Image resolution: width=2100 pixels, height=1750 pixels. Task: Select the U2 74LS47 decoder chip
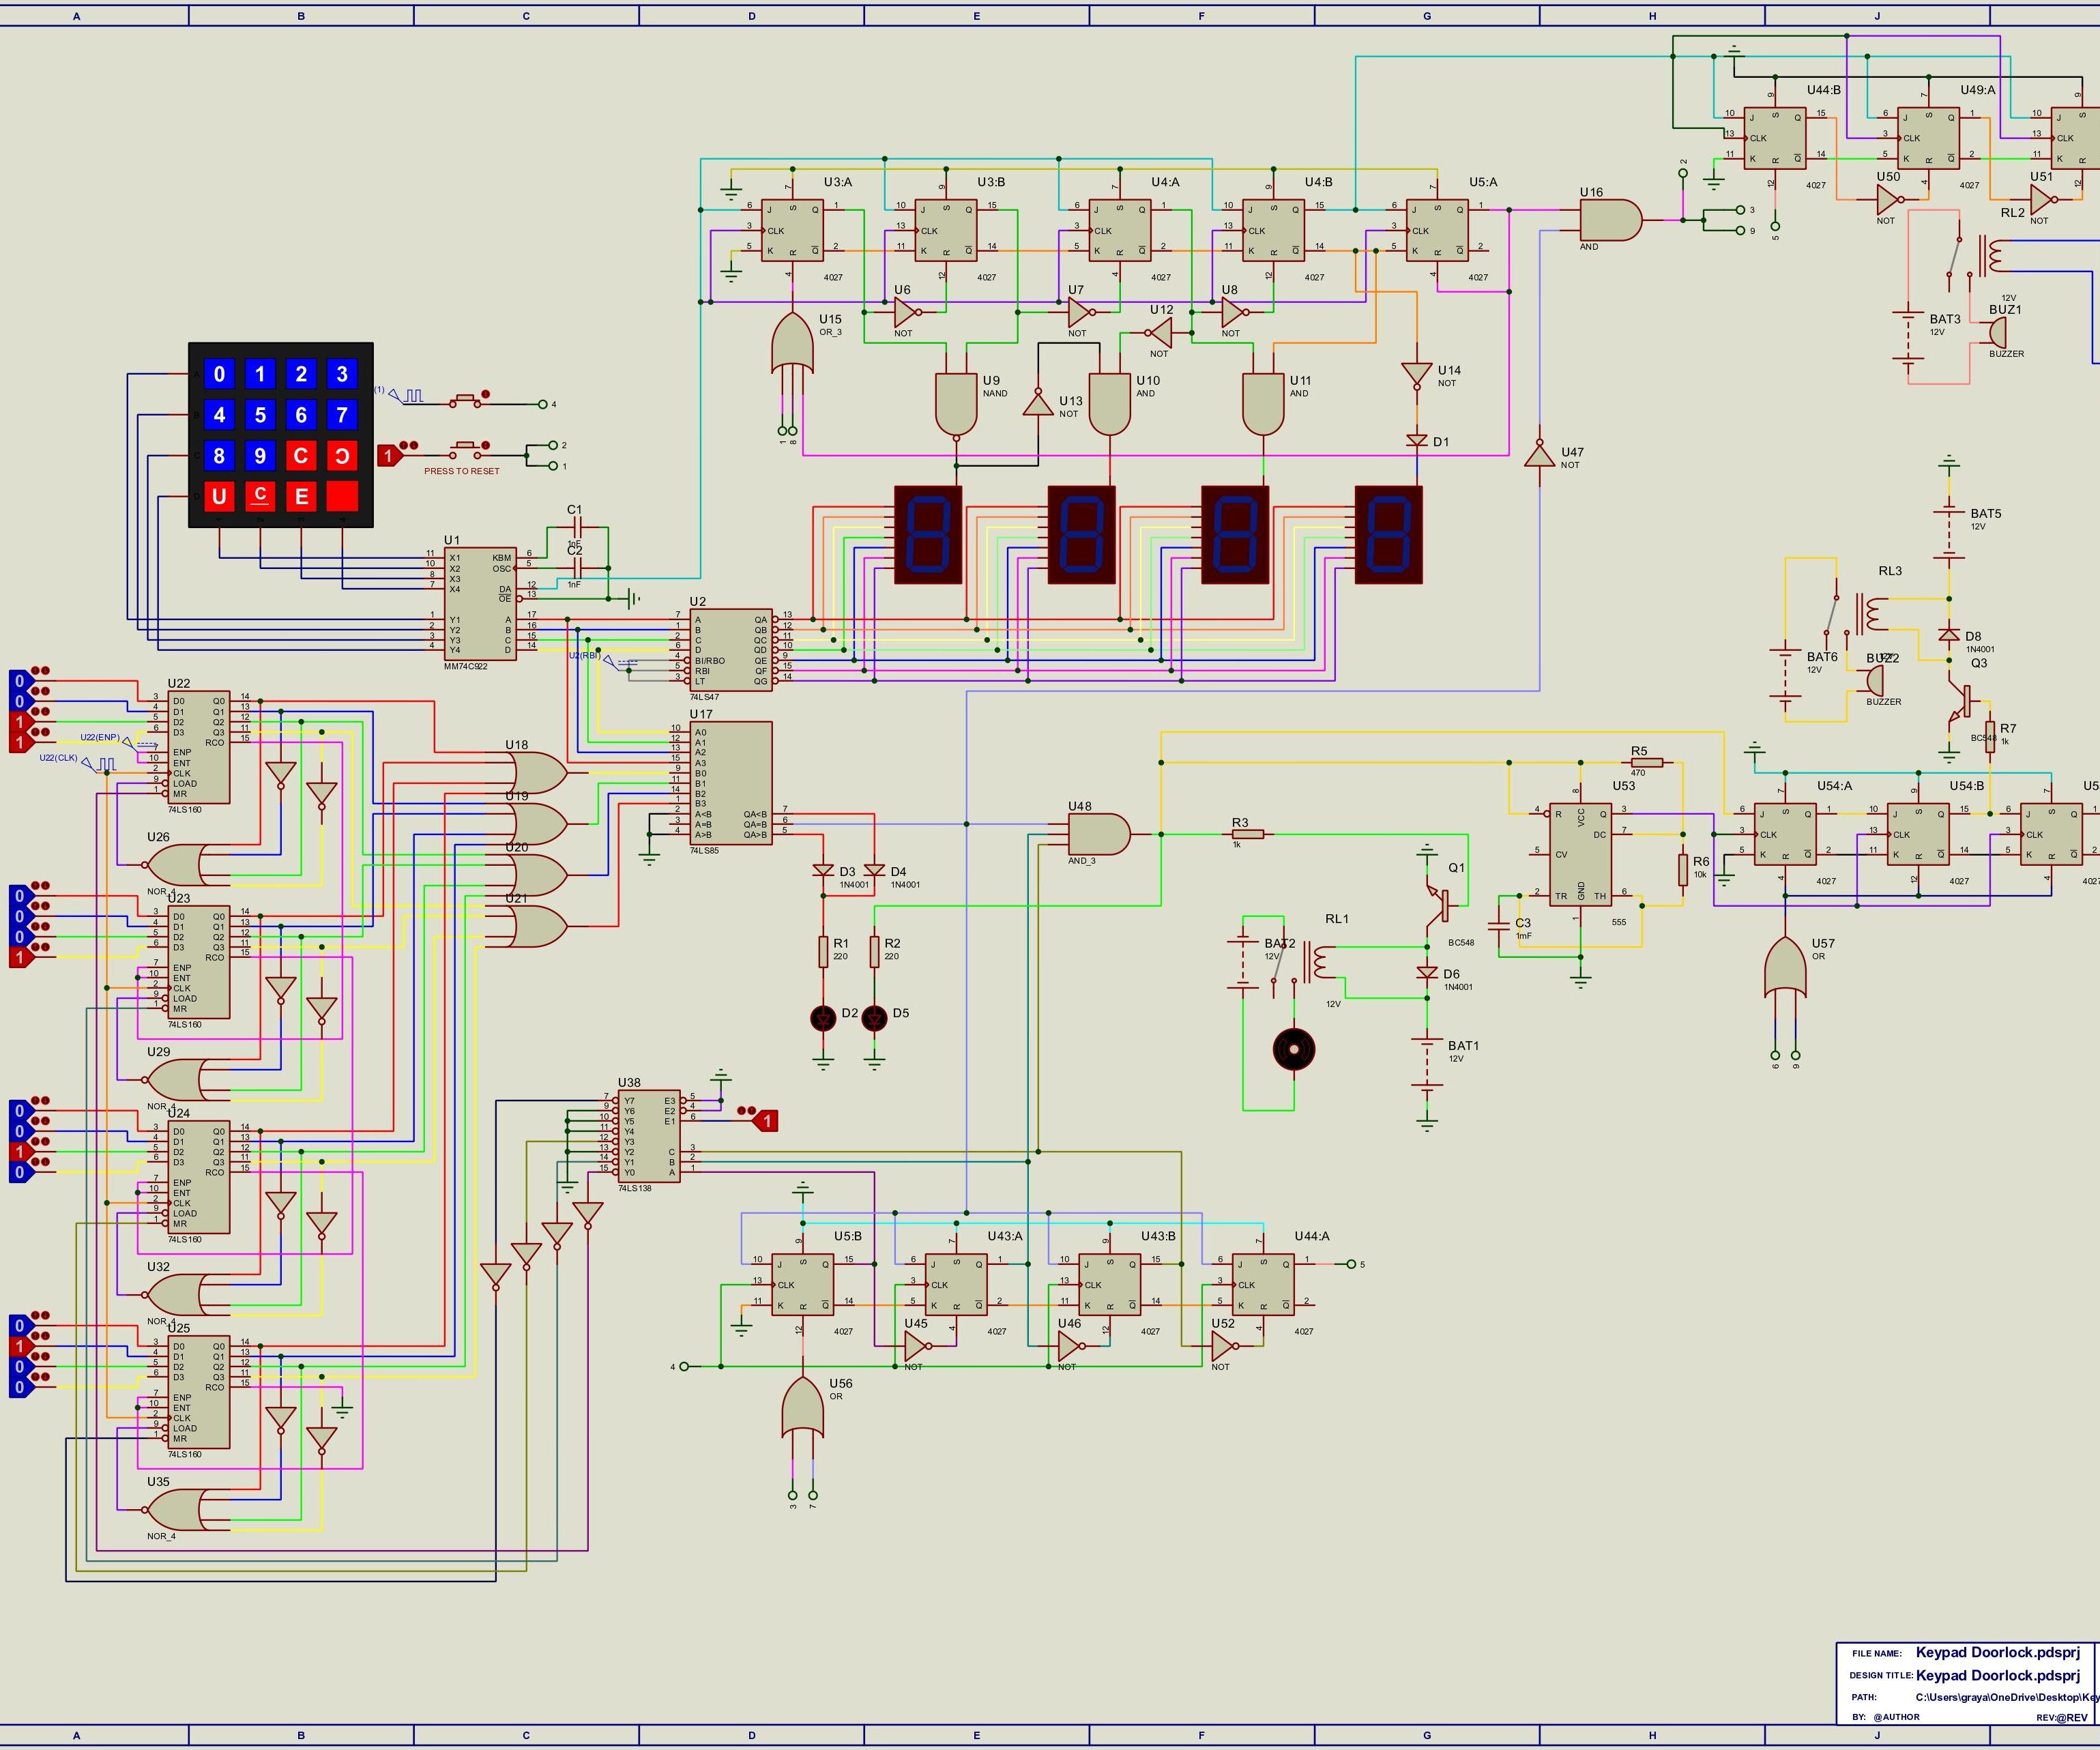click(730, 650)
